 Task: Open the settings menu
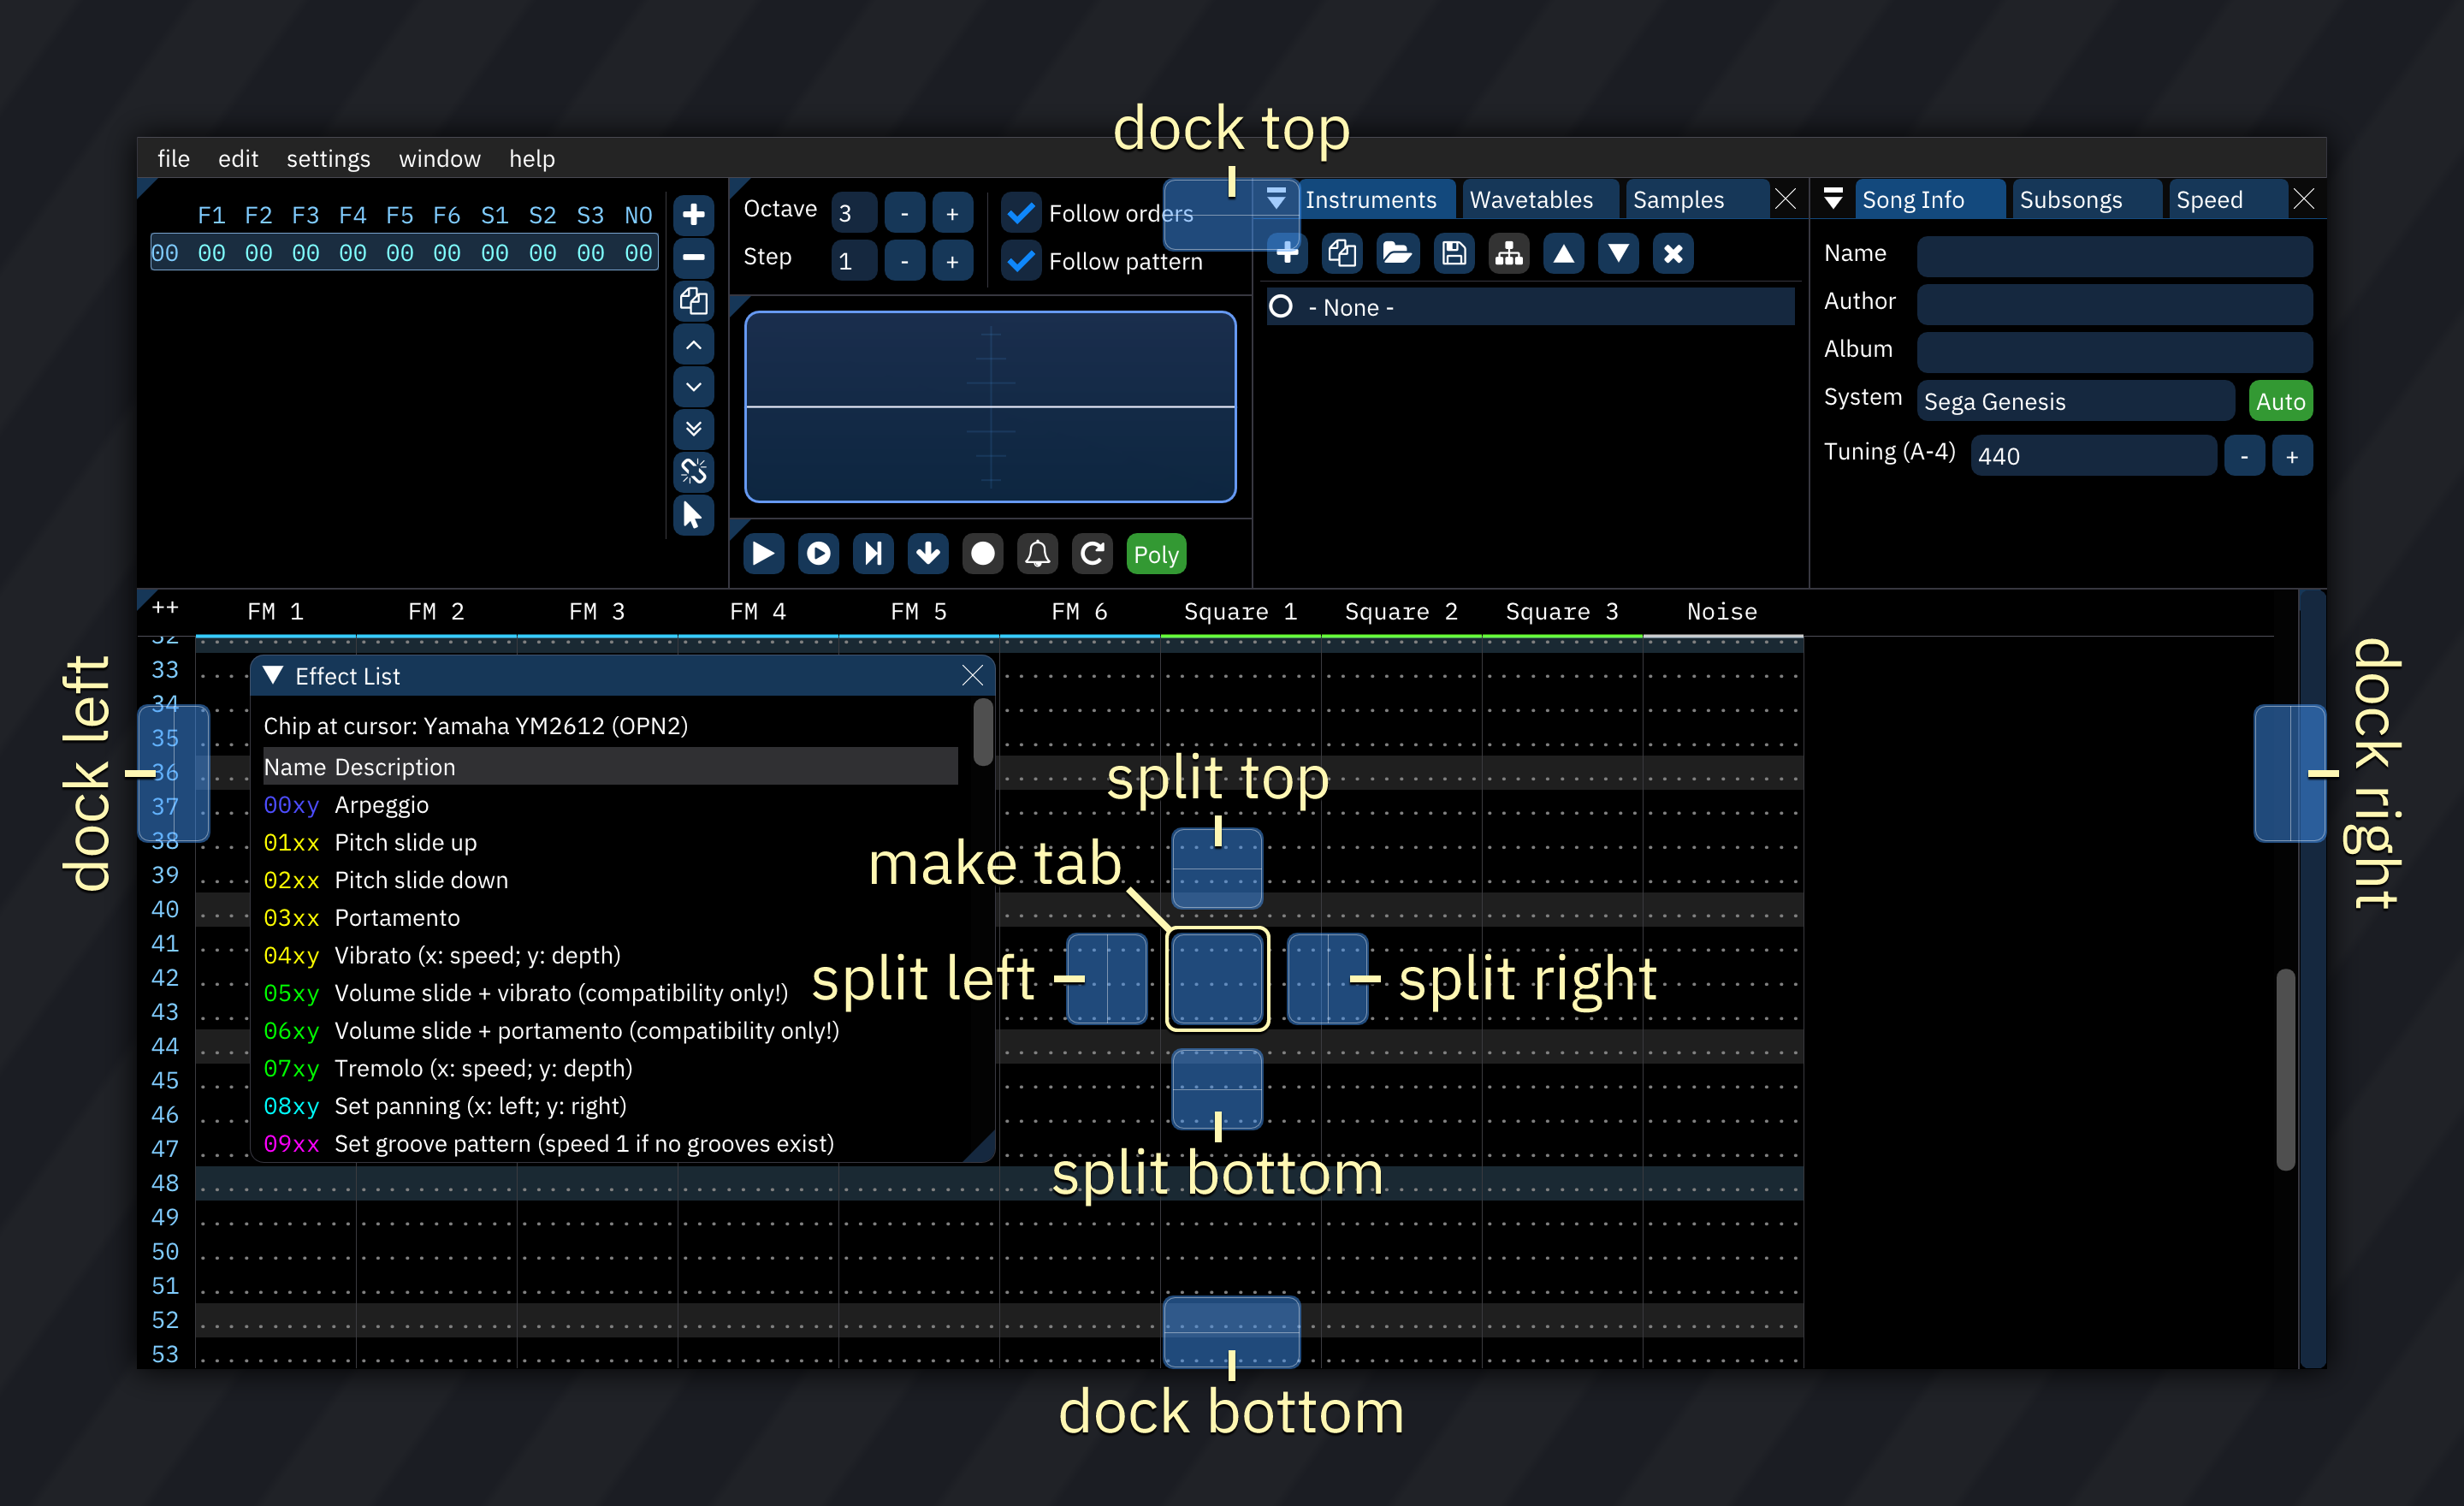tap(328, 158)
